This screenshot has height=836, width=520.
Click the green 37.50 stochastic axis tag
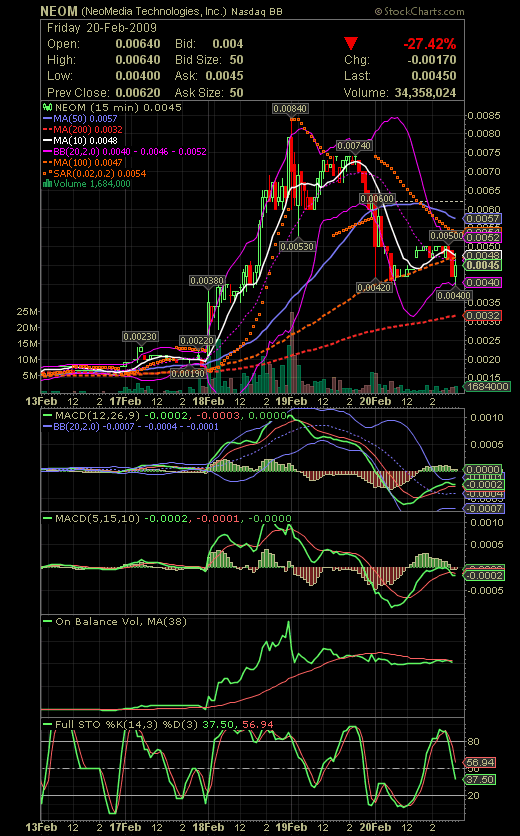click(480, 779)
